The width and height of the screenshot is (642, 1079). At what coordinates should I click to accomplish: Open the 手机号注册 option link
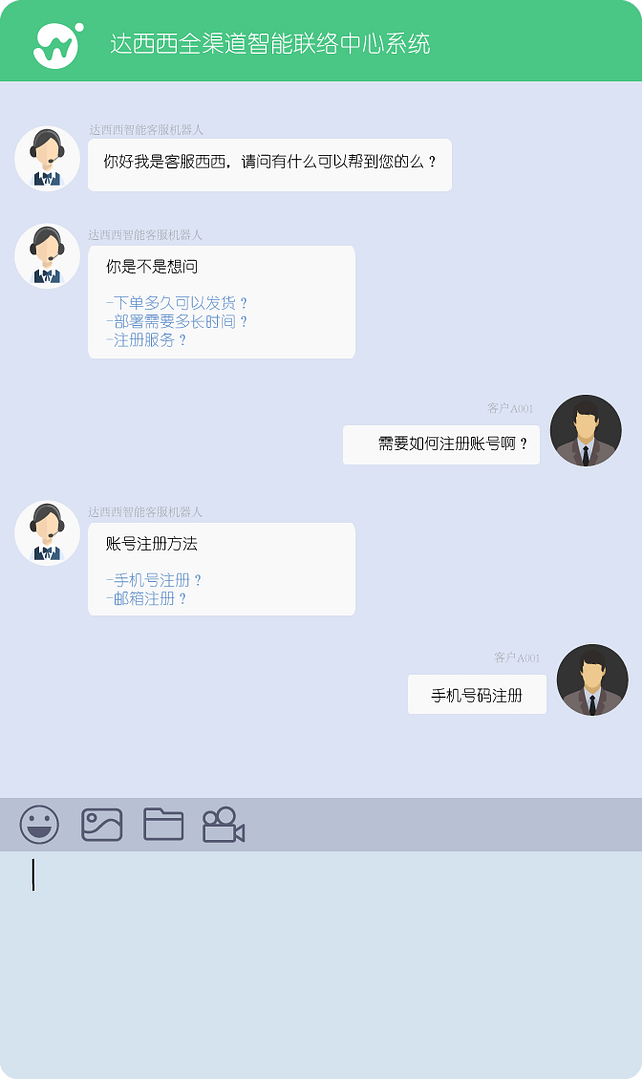153,580
